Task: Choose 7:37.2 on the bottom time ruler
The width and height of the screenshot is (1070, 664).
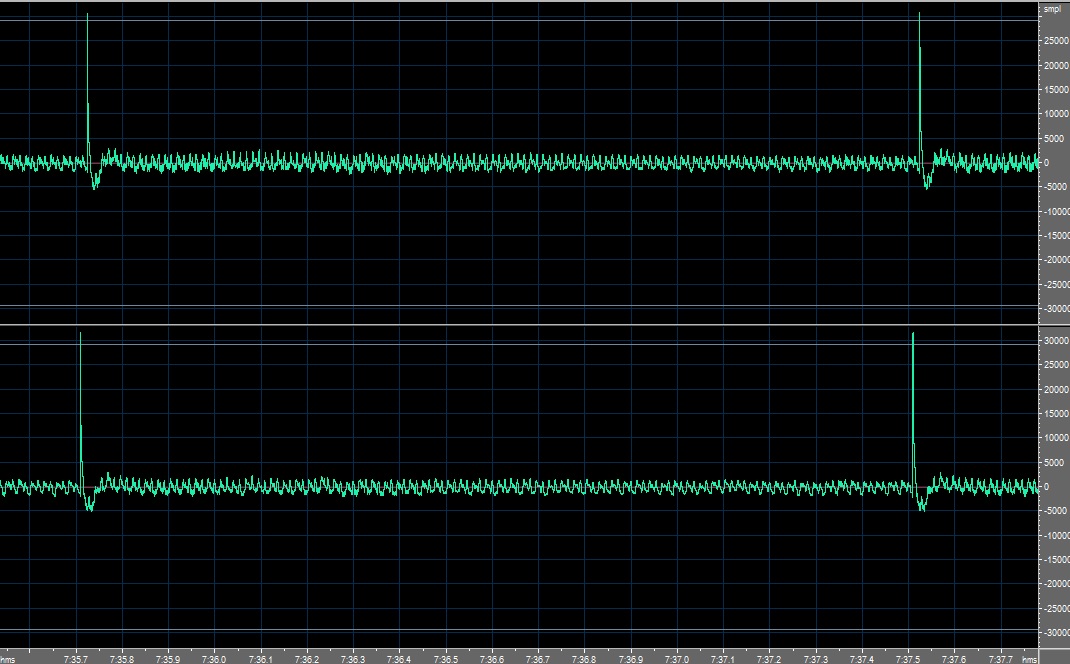Action: pyautogui.click(x=769, y=659)
